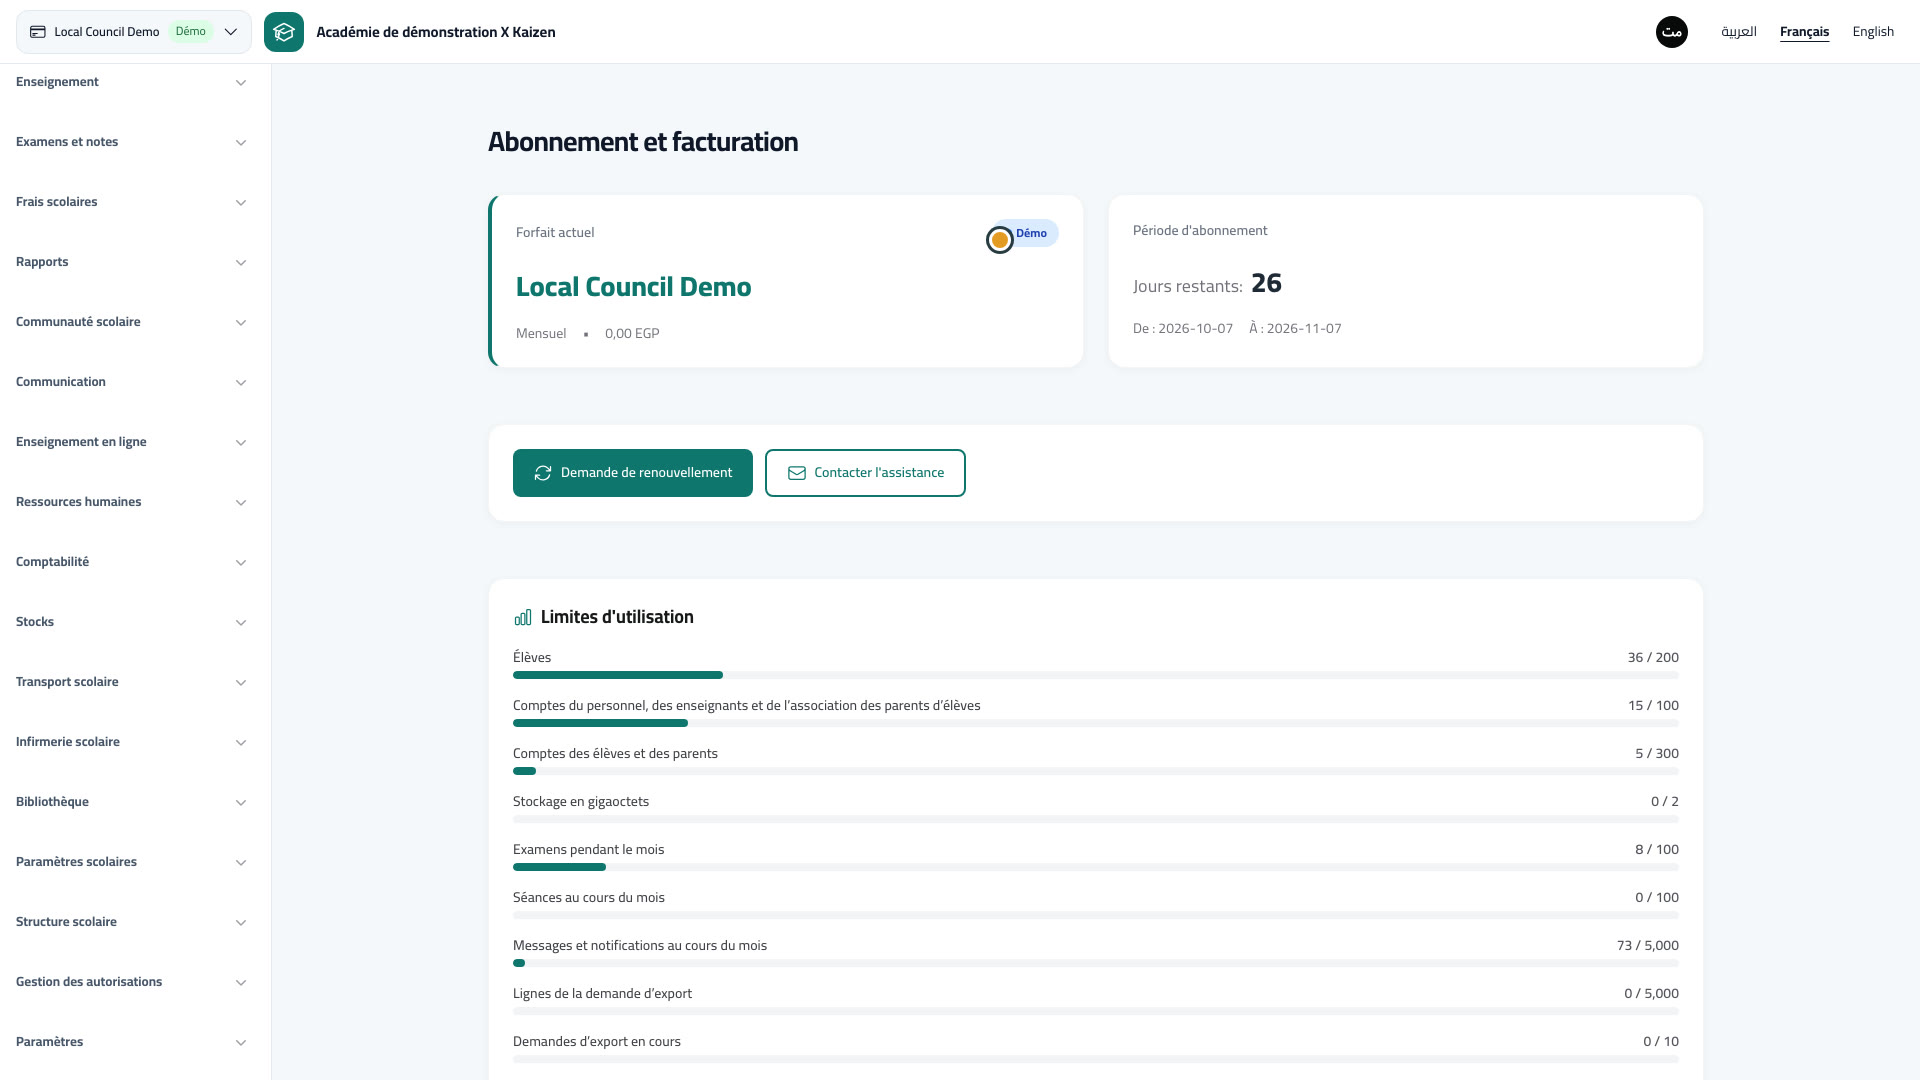This screenshot has height=1080, width=1920.
Task: Click the Contacter l'assistance button
Action: 865,473
